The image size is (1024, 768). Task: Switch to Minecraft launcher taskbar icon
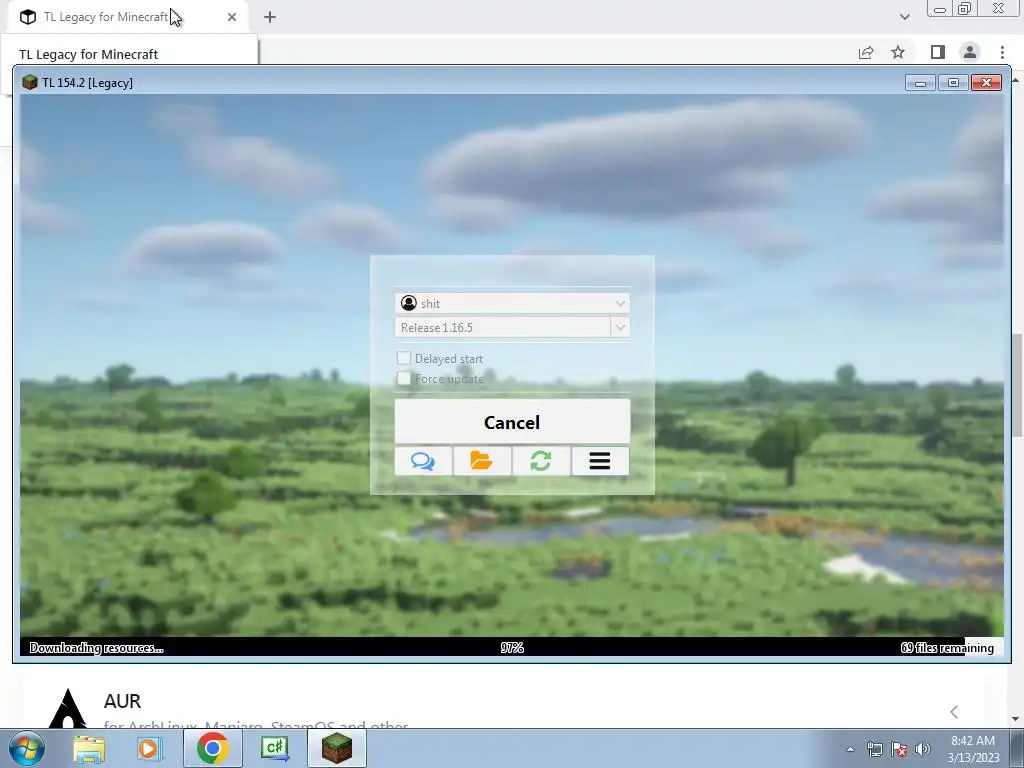pos(336,748)
